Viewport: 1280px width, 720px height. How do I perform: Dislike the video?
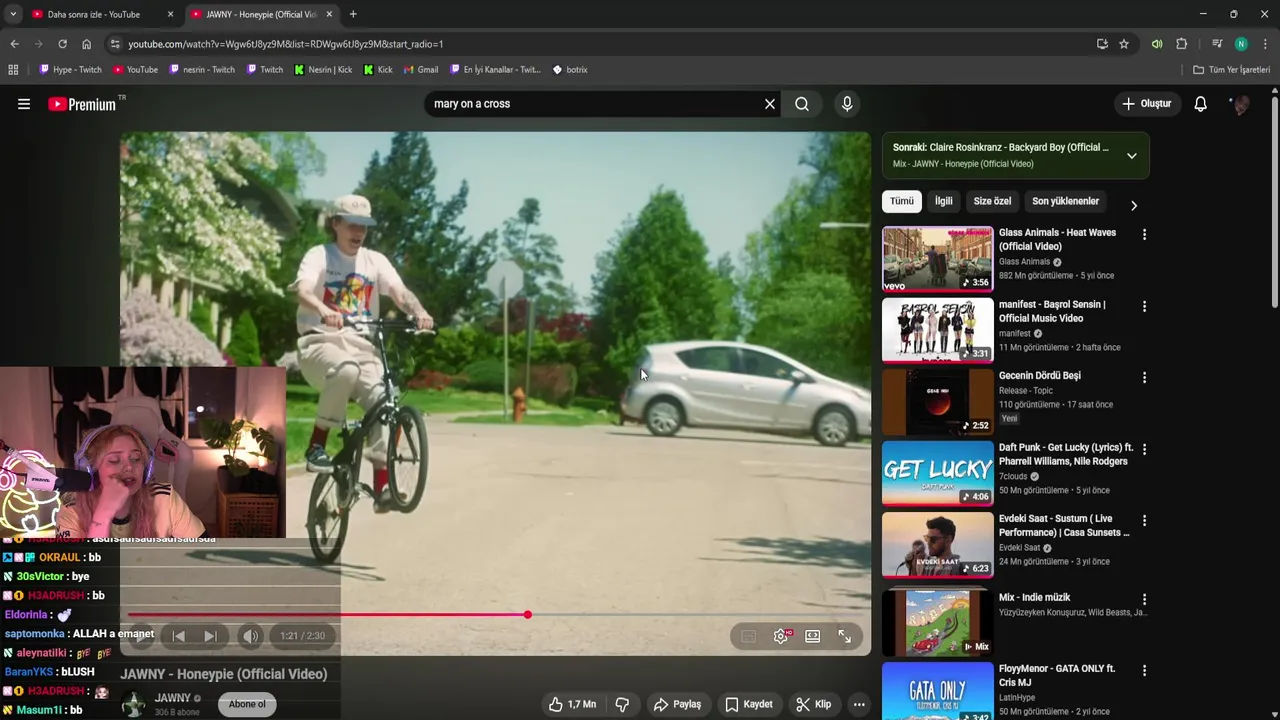pos(622,704)
